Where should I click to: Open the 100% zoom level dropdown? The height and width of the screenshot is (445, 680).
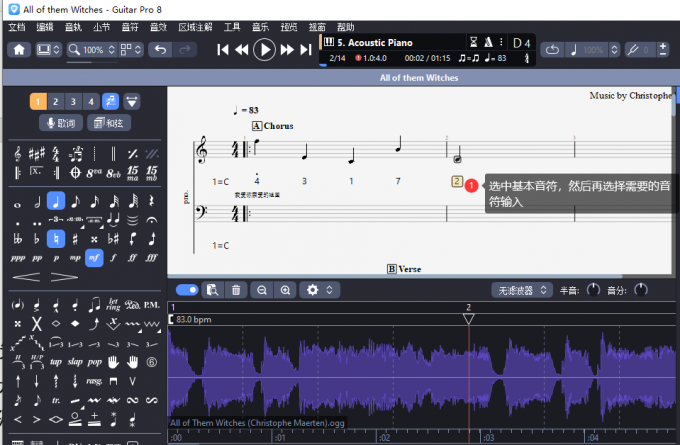pos(92,49)
